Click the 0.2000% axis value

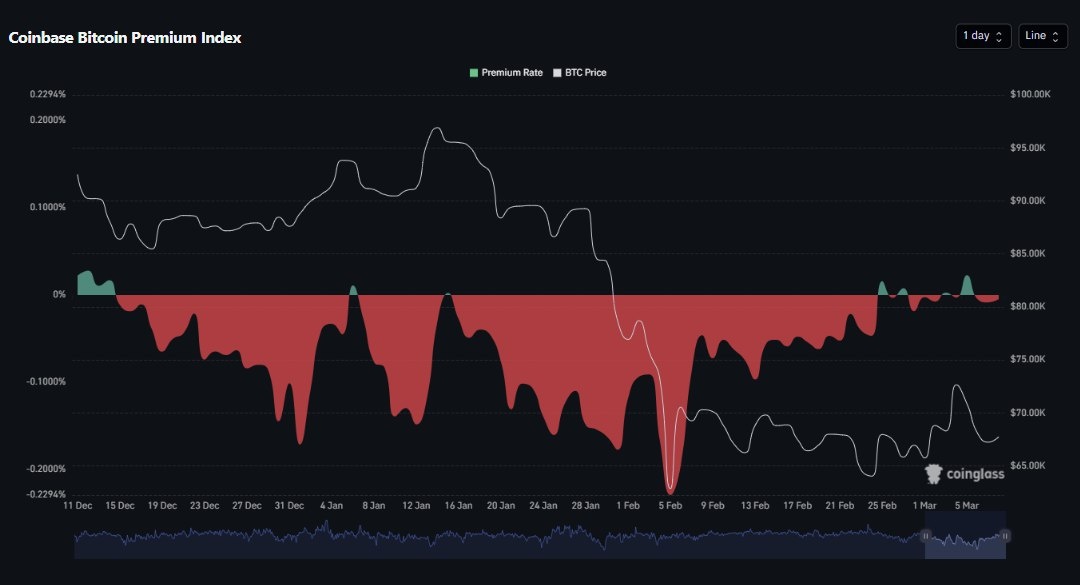coord(48,120)
